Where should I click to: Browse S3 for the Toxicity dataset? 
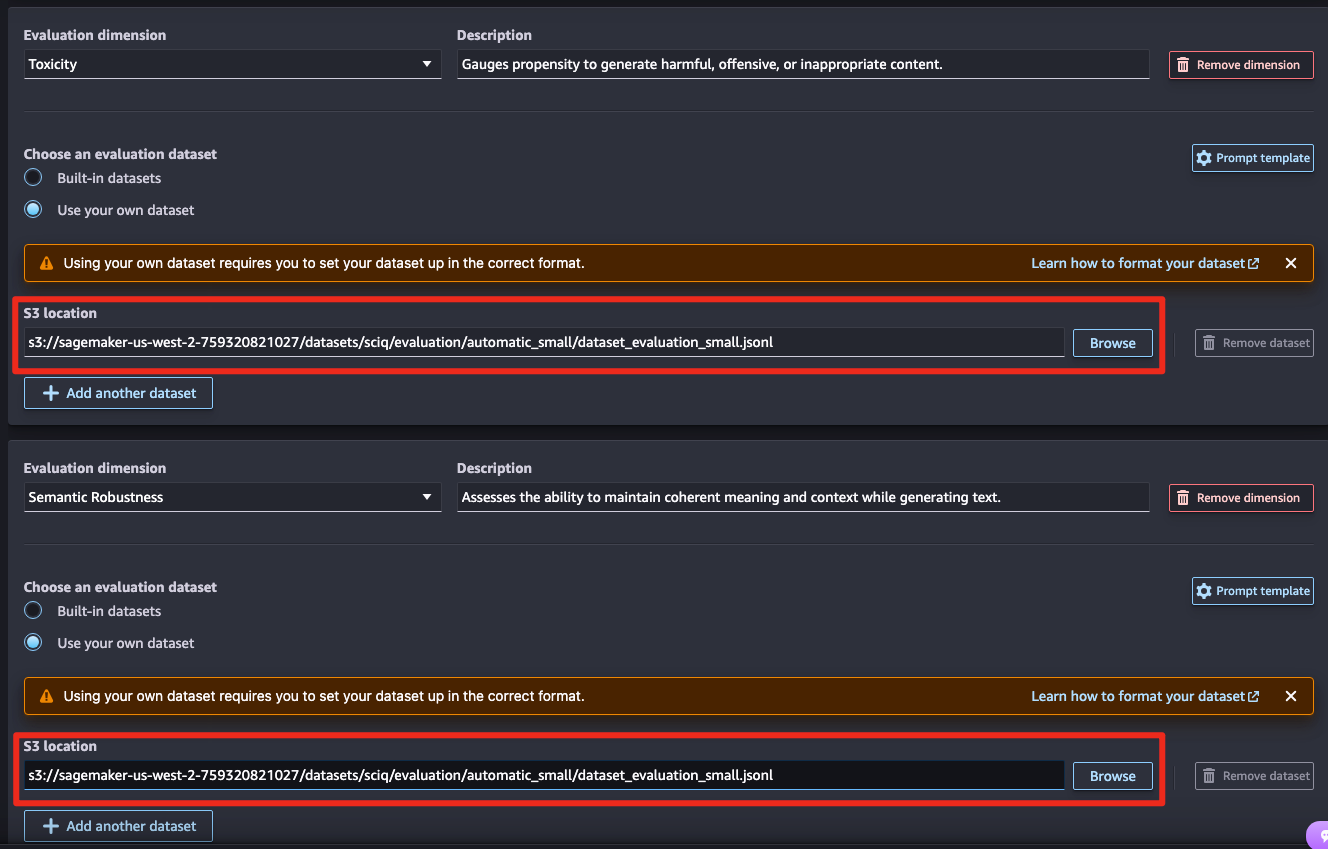[x=1112, y=343]
